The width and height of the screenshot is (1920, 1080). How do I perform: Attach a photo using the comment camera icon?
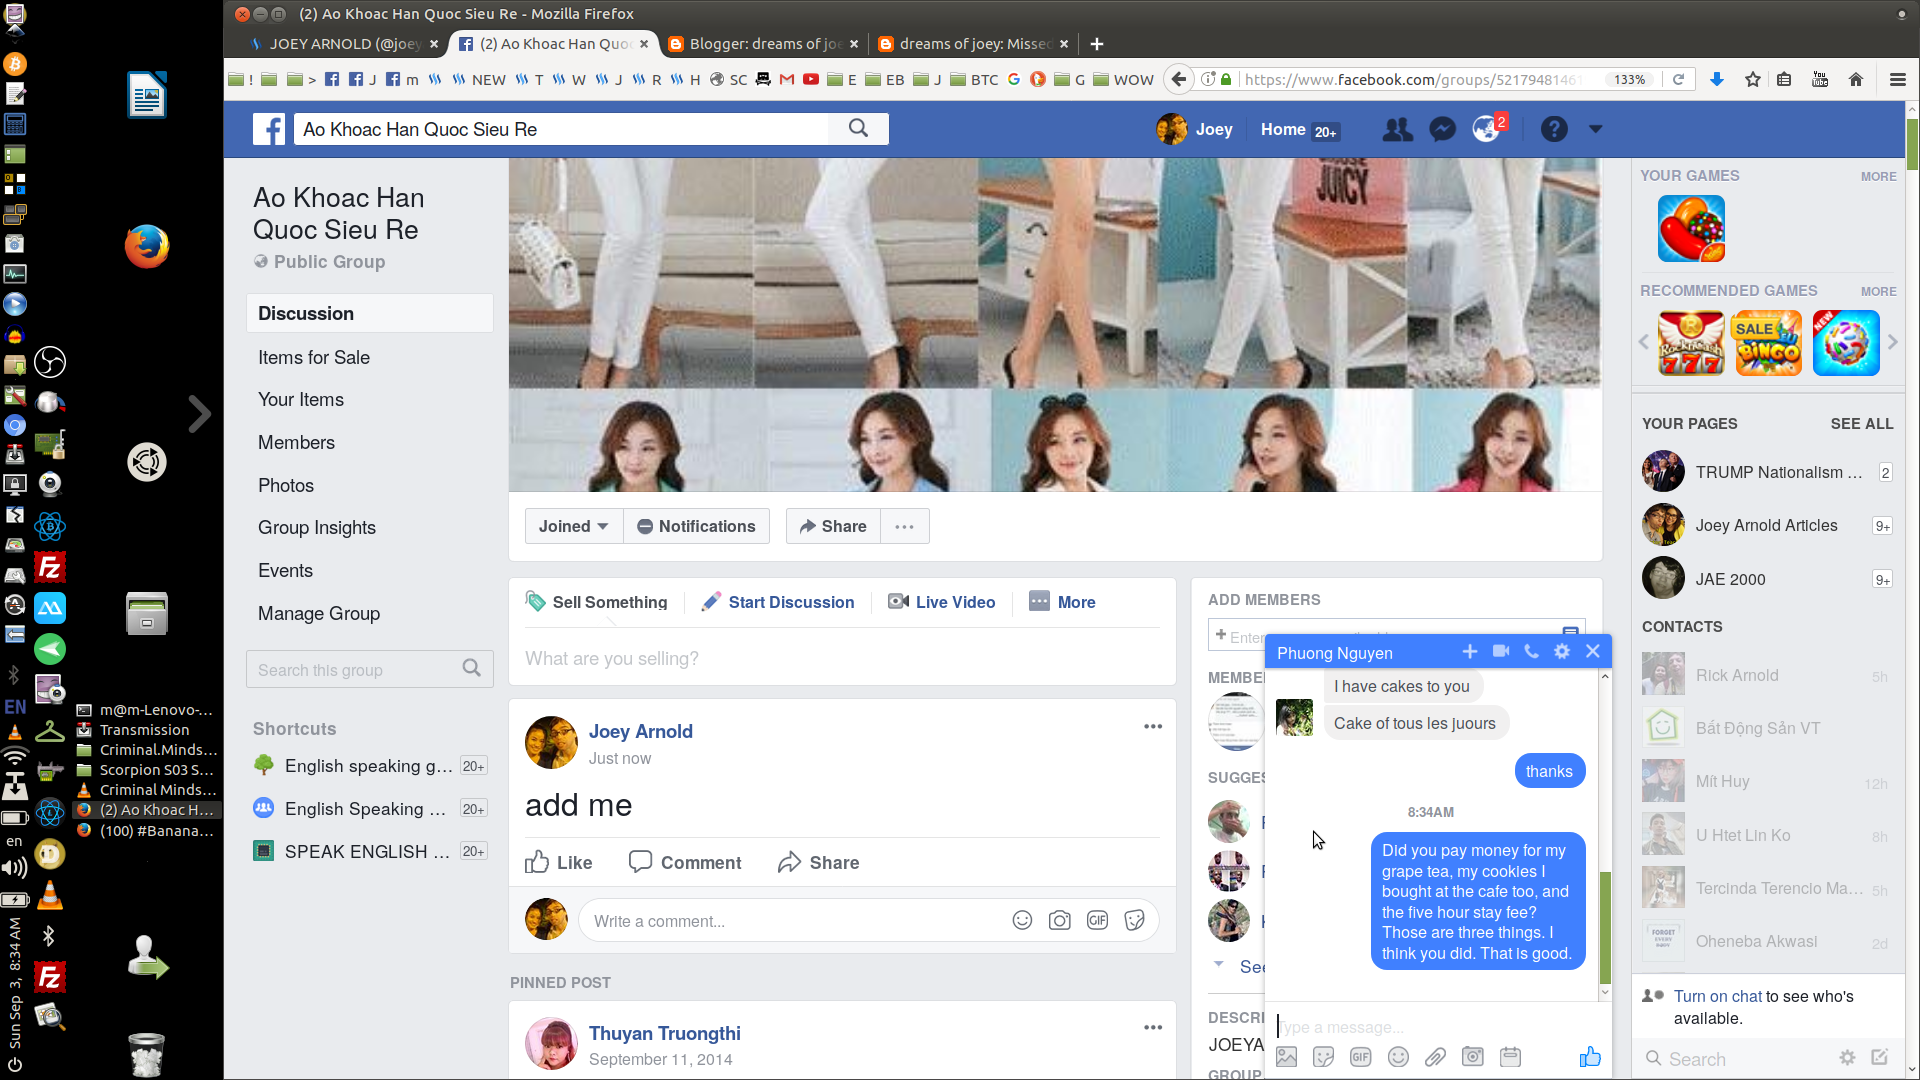tap(1060, 920)
